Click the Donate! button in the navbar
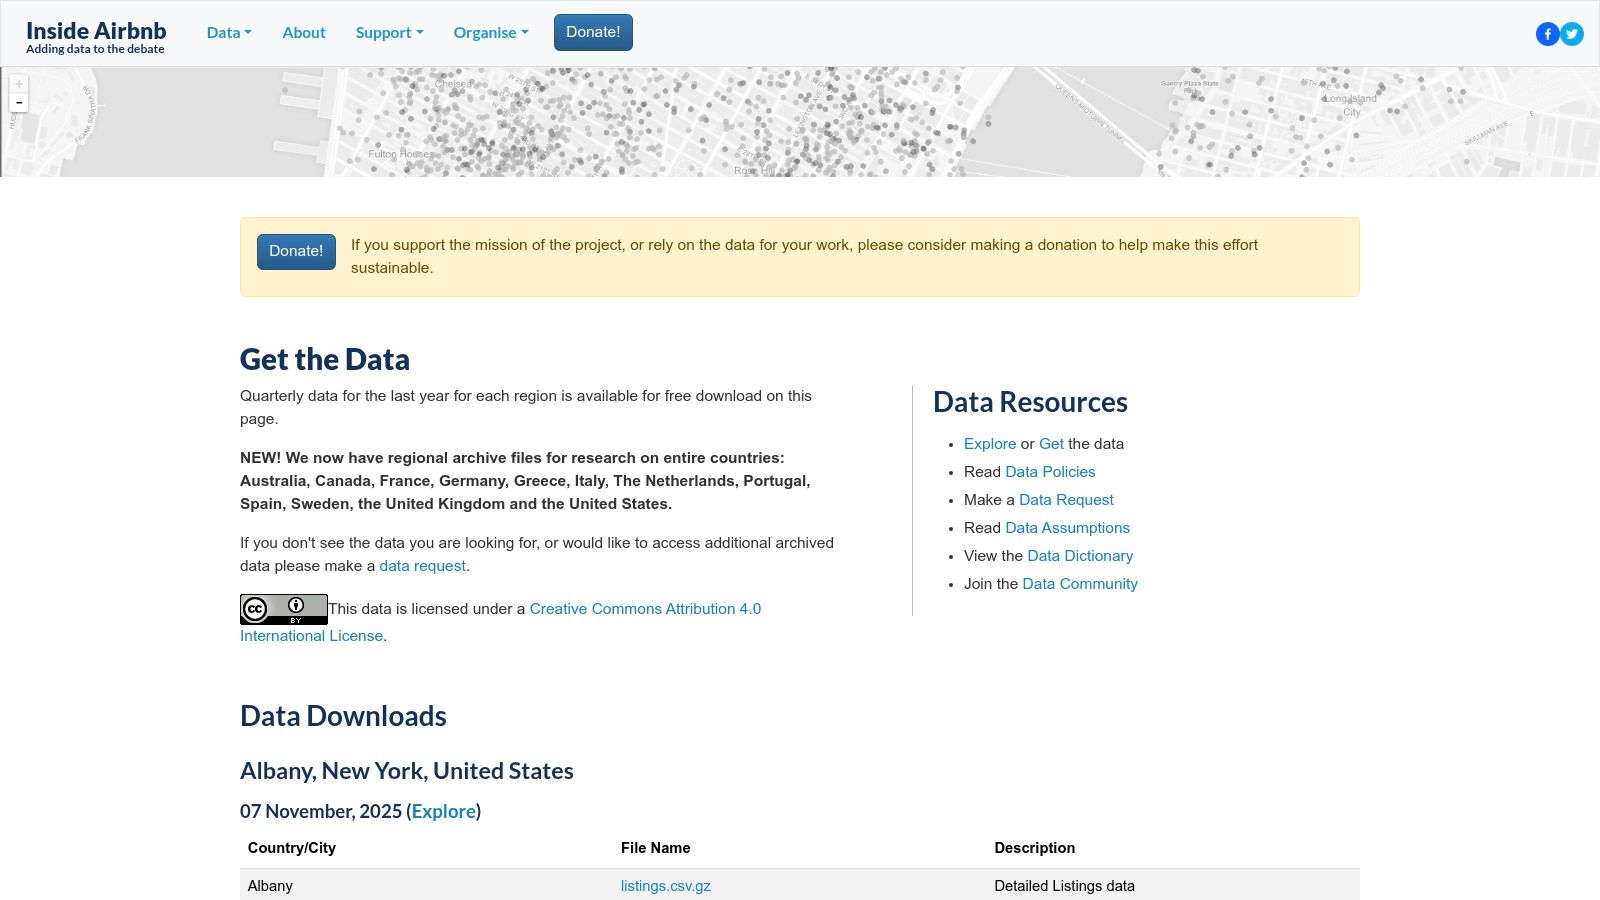The height and width of the screenshot is (900, 1600). point(593,32)
